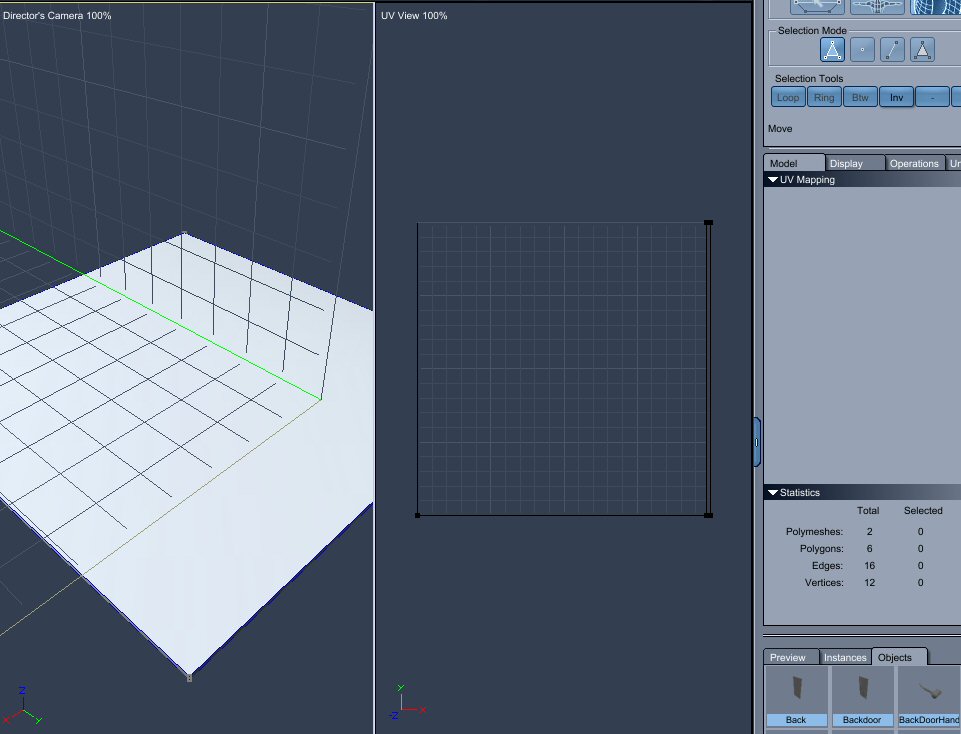Click the axis gizmo in UV View

coord(404,704)
